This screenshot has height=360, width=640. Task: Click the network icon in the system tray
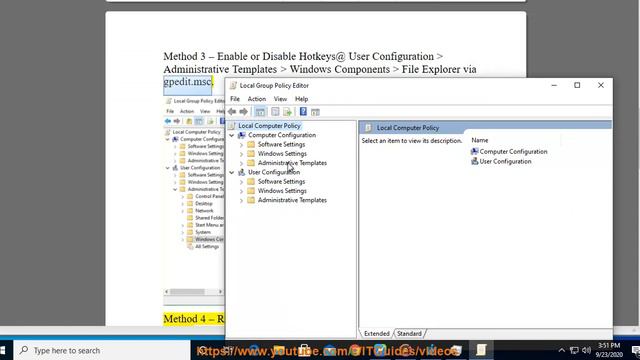click(574, 350)
